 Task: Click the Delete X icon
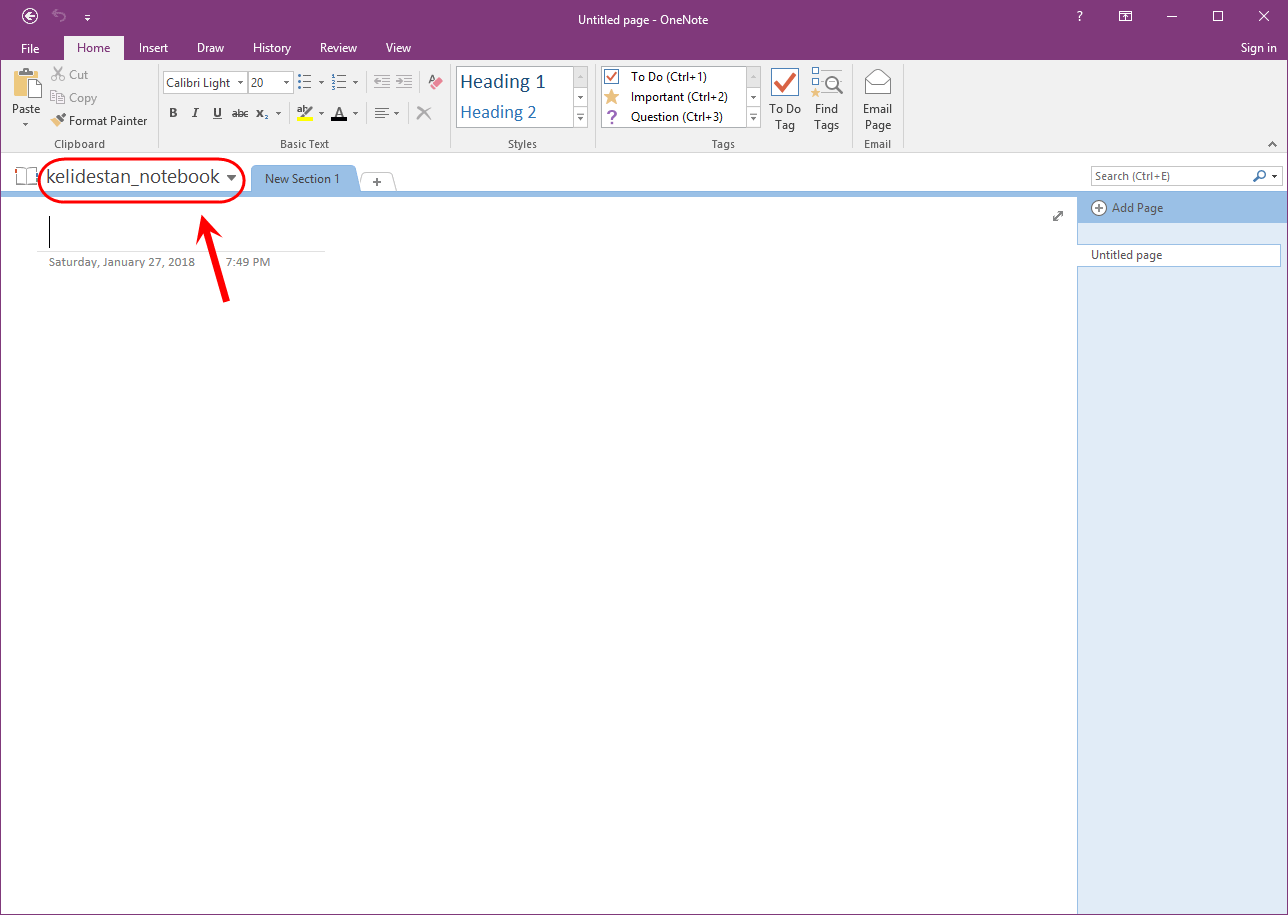point(424,113)
